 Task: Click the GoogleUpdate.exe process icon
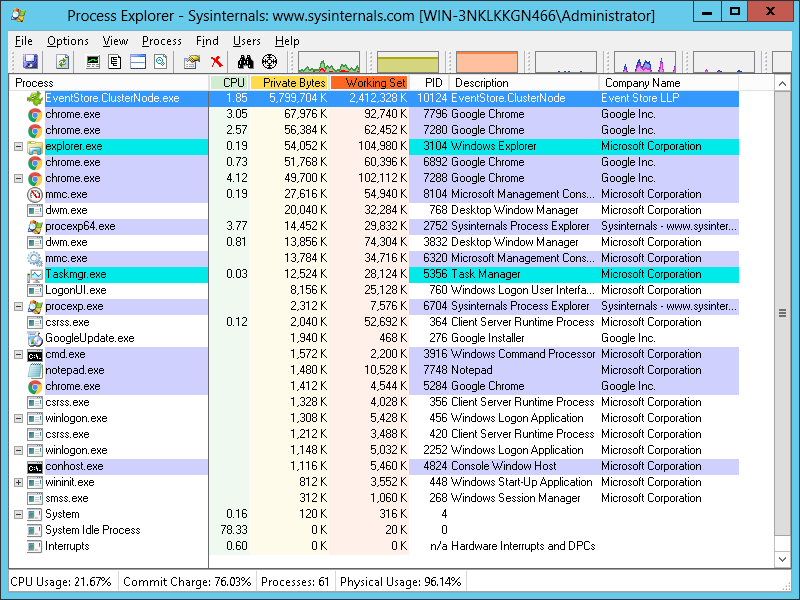pos(35,339)
